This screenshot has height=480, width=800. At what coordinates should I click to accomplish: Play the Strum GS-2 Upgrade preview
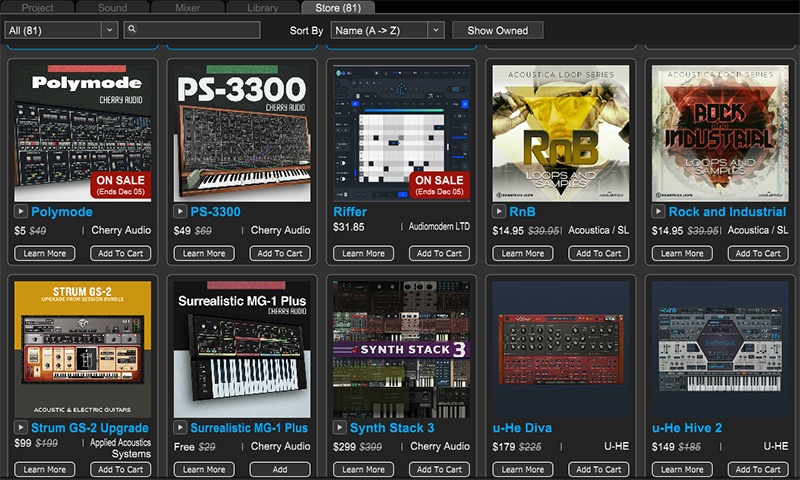tap(20, 427)
